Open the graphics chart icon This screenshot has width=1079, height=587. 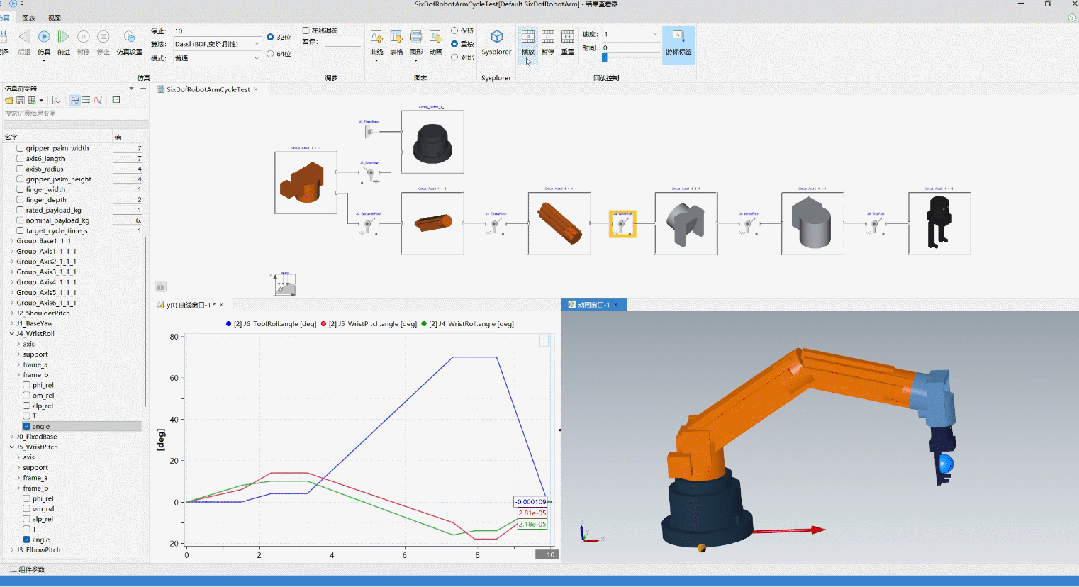(x=416, y=36)
